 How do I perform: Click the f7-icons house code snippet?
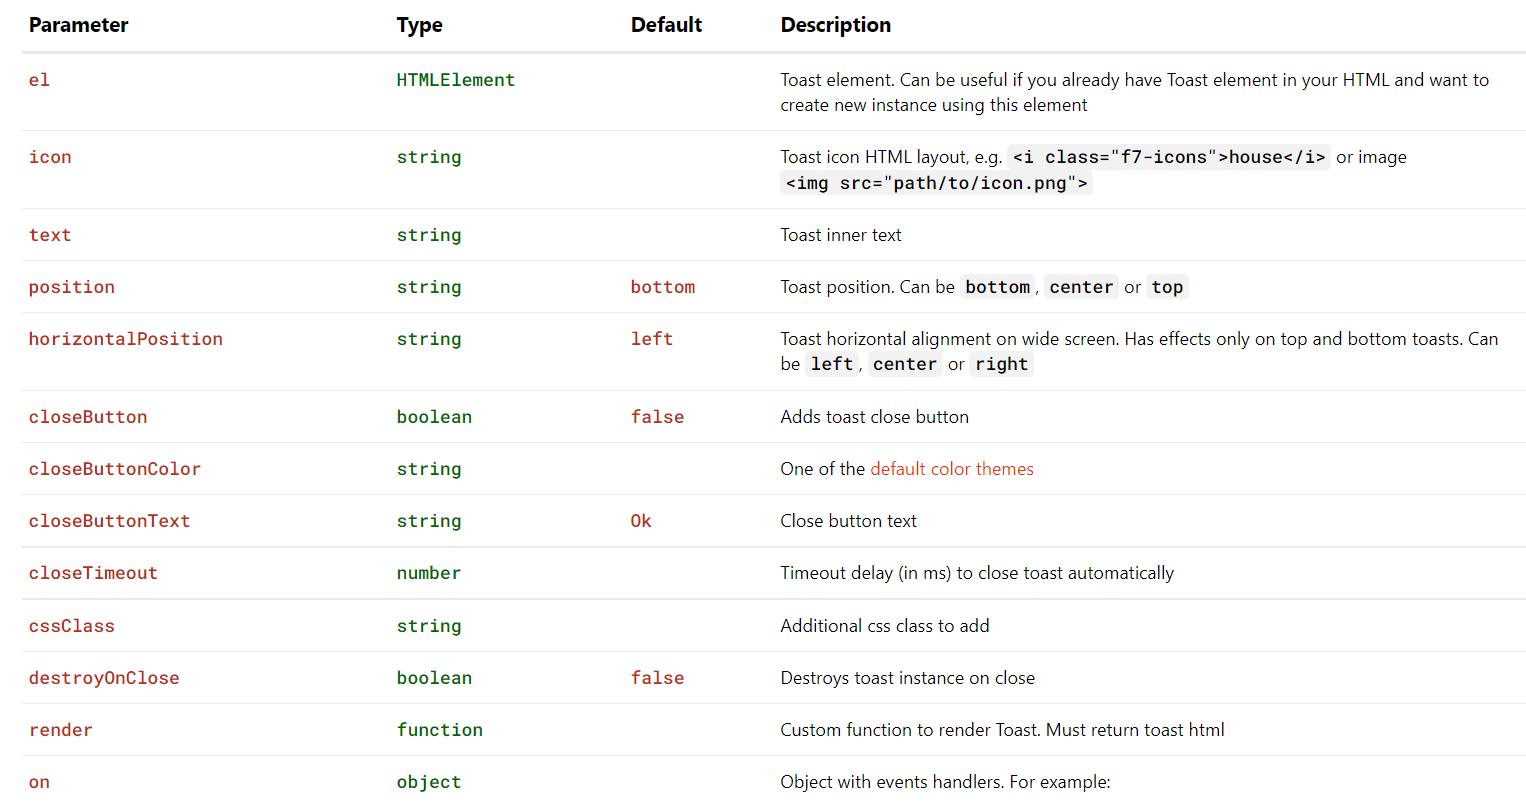tap(1168, 157)
